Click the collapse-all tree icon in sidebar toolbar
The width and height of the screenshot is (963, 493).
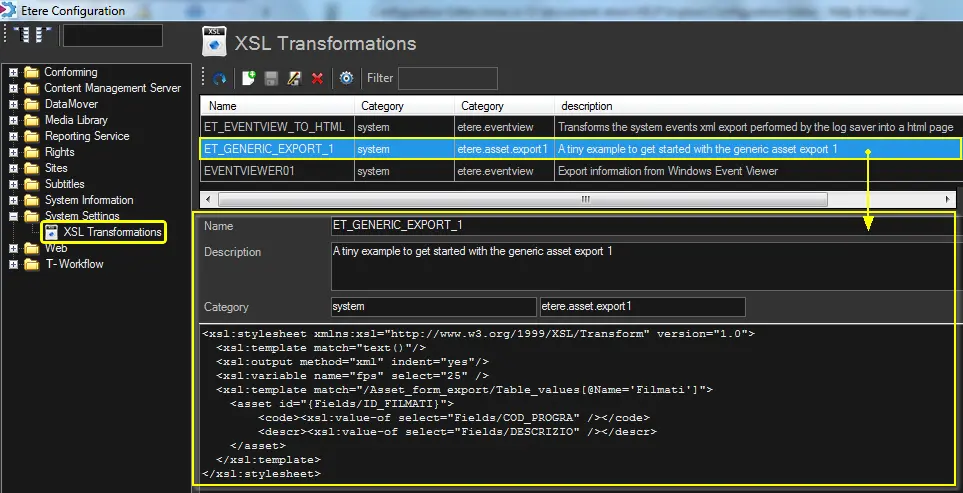point(42,35)
